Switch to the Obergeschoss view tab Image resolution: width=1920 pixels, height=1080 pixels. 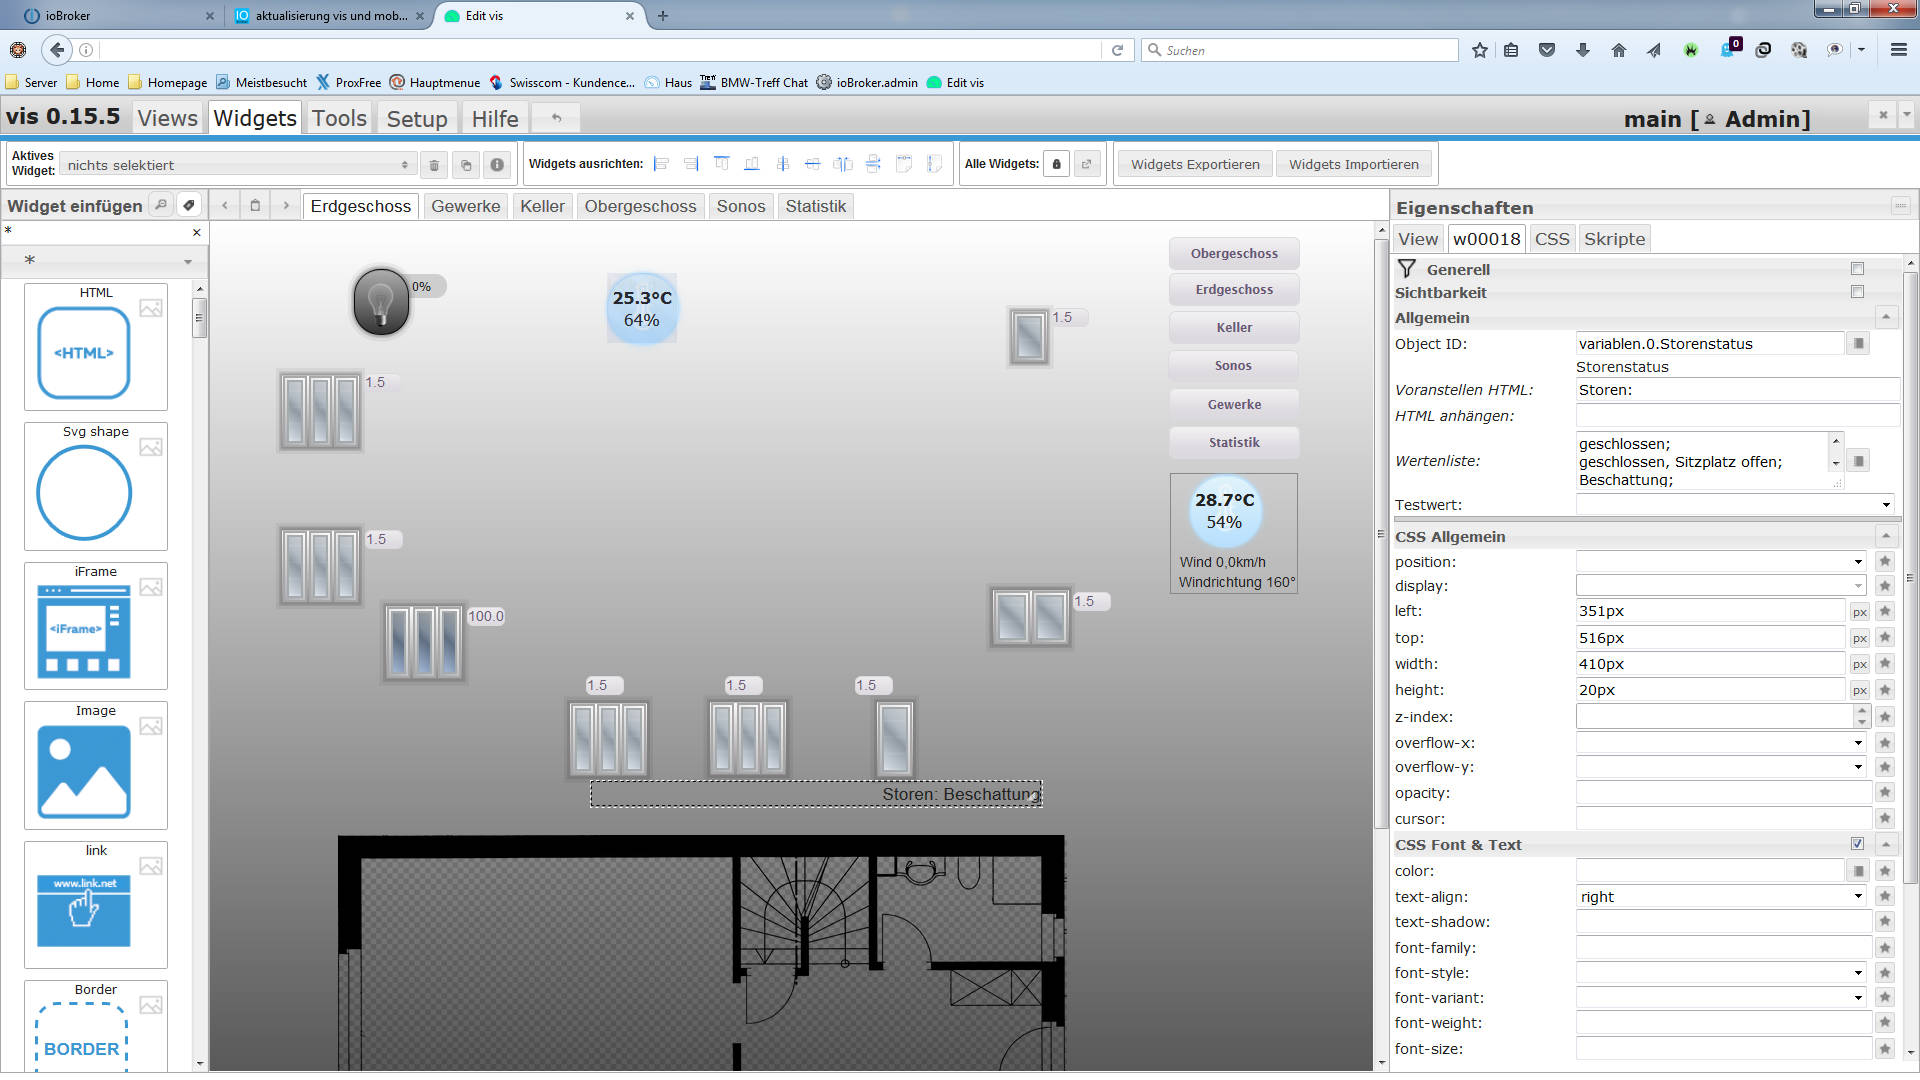(640, 206)
